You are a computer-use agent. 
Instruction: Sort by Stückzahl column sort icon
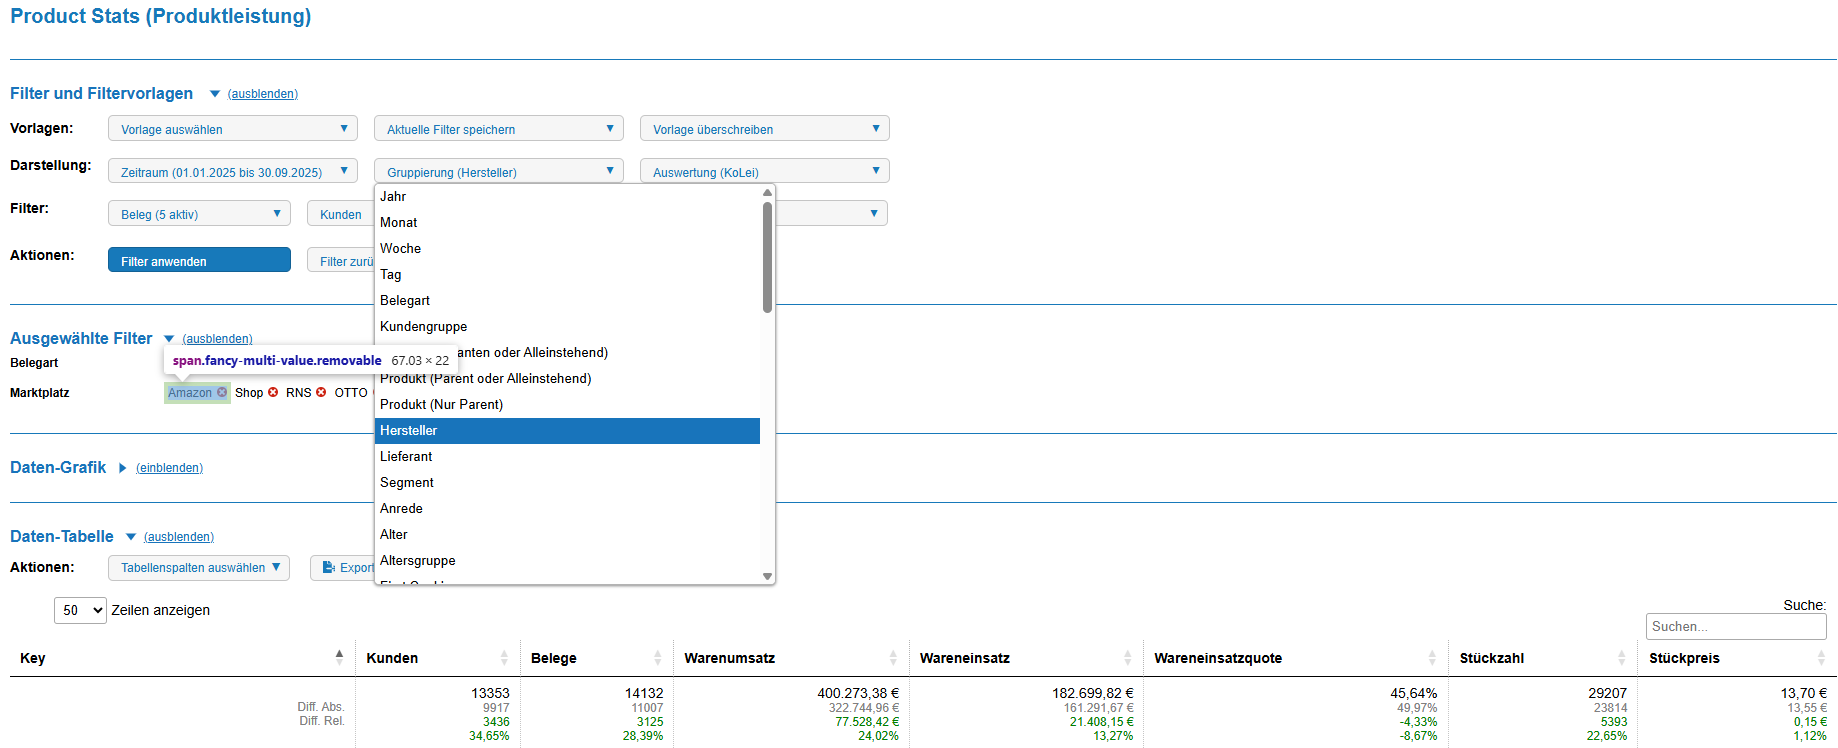click(1621, 658)
